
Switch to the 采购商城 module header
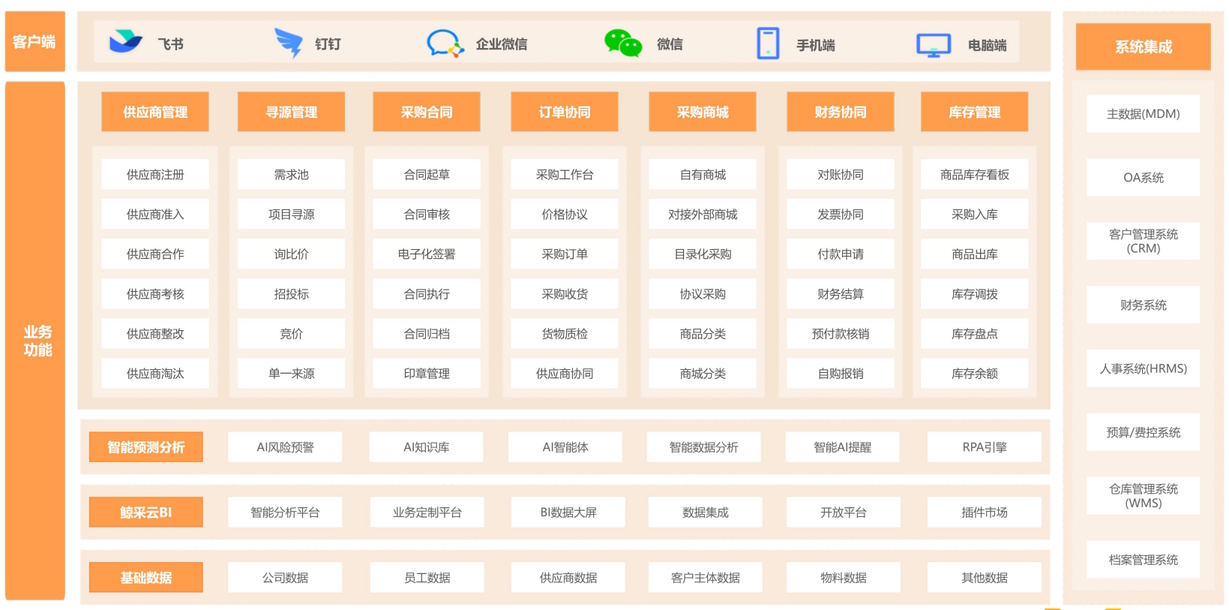click(x=702, y=112)
